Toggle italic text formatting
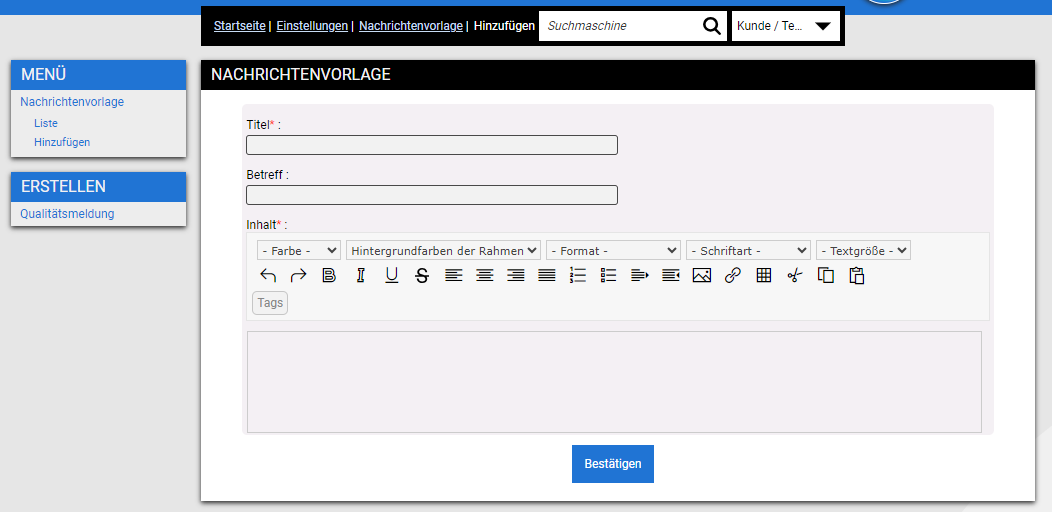The height and width of the screenshot is (512, 1052). tap(360, 276)
